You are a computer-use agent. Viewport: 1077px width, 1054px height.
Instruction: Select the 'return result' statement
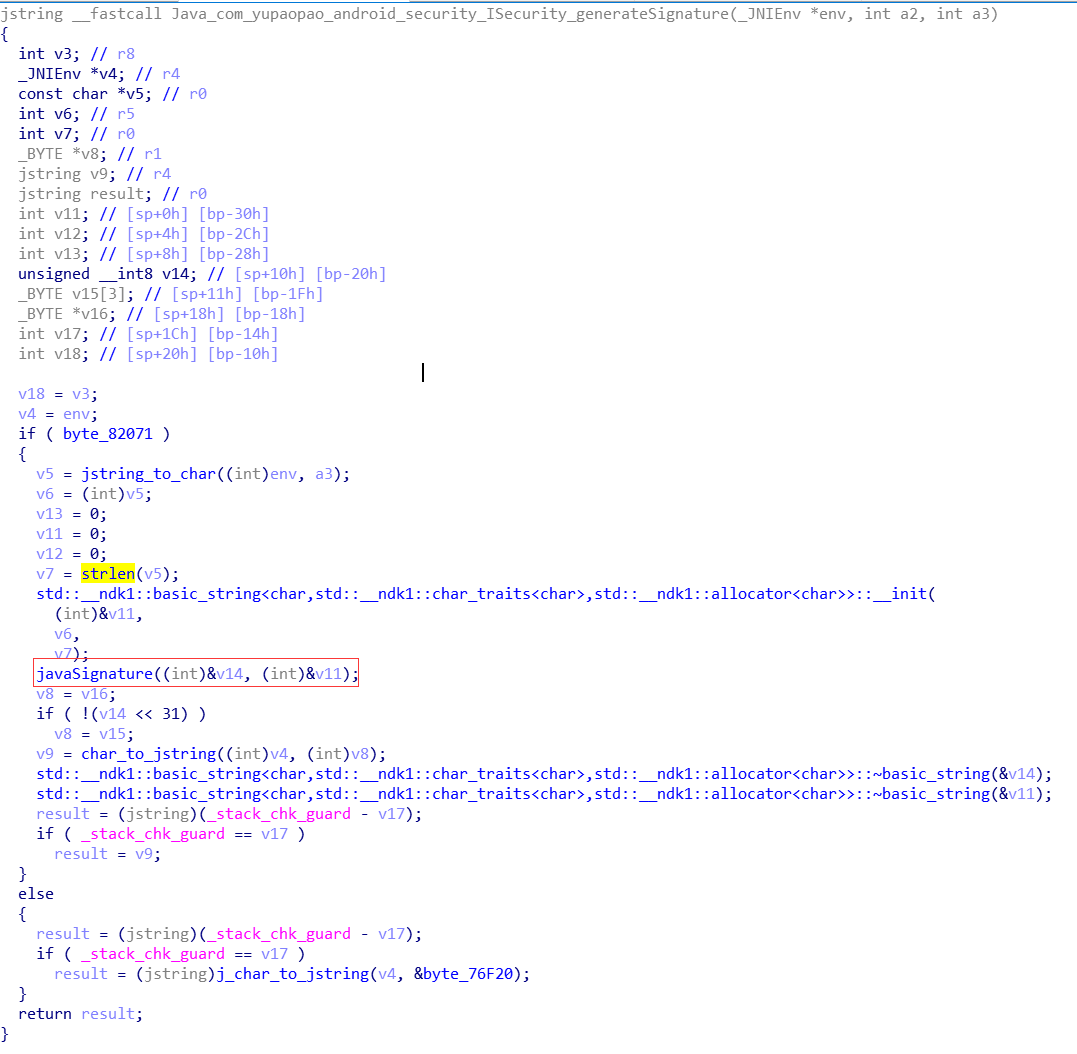pos(80,1014)
